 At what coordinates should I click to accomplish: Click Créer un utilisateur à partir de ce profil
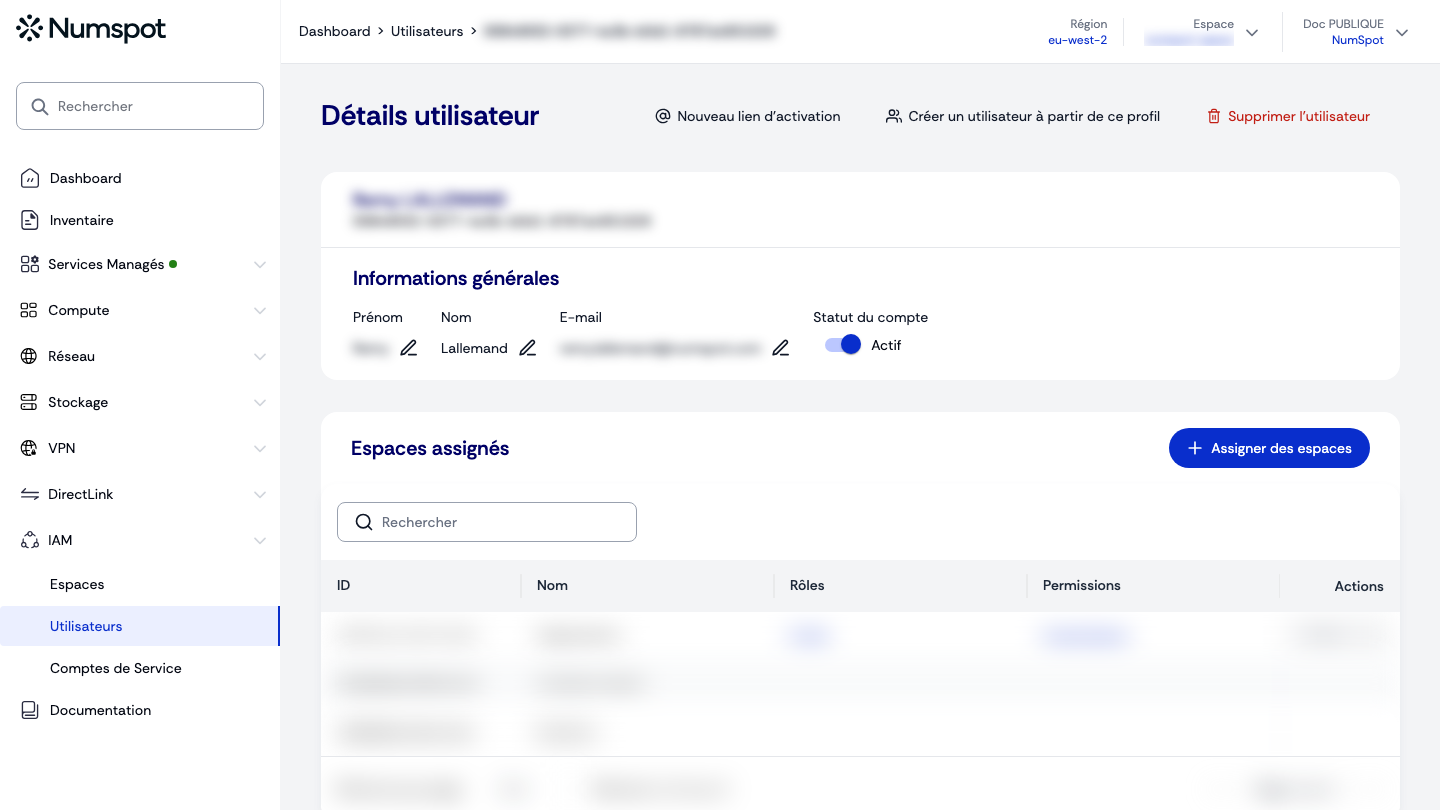coord(1023,116)
